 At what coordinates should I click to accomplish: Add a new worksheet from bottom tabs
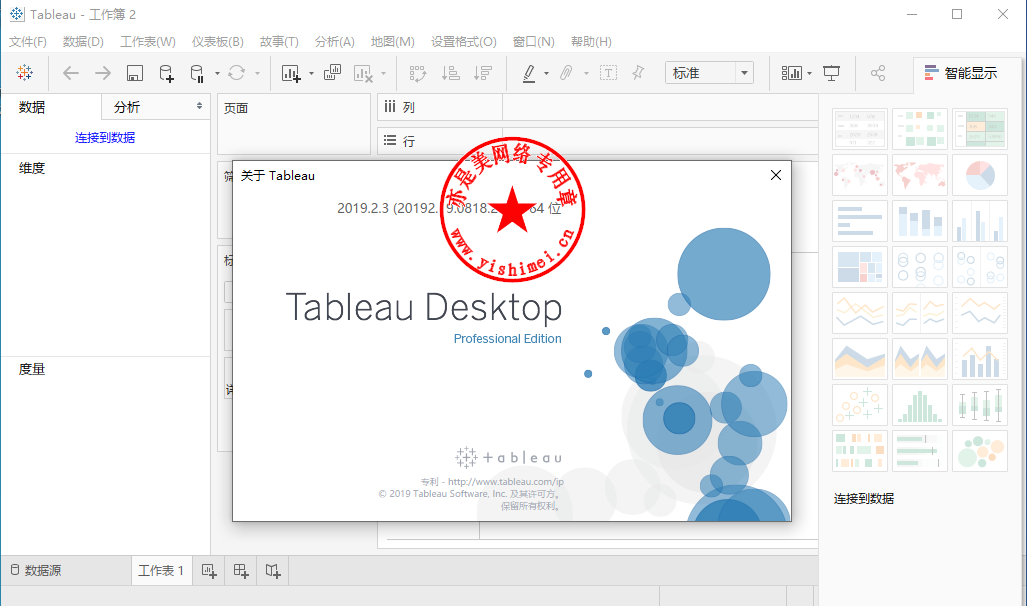[208, 571]
